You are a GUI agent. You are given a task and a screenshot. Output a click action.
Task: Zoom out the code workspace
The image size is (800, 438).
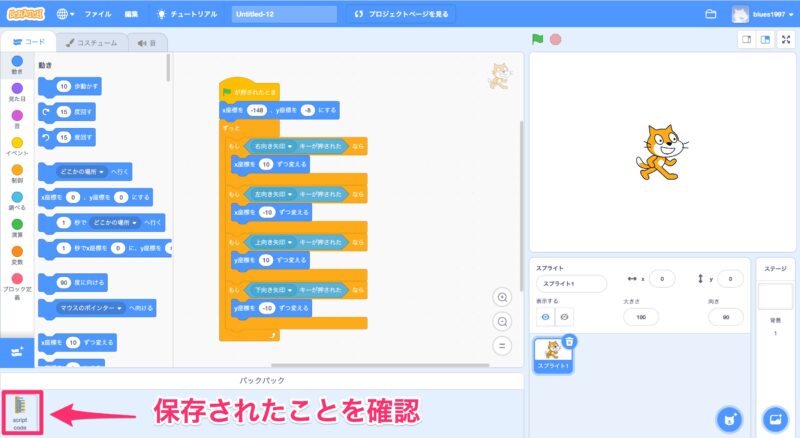[503, 321]
